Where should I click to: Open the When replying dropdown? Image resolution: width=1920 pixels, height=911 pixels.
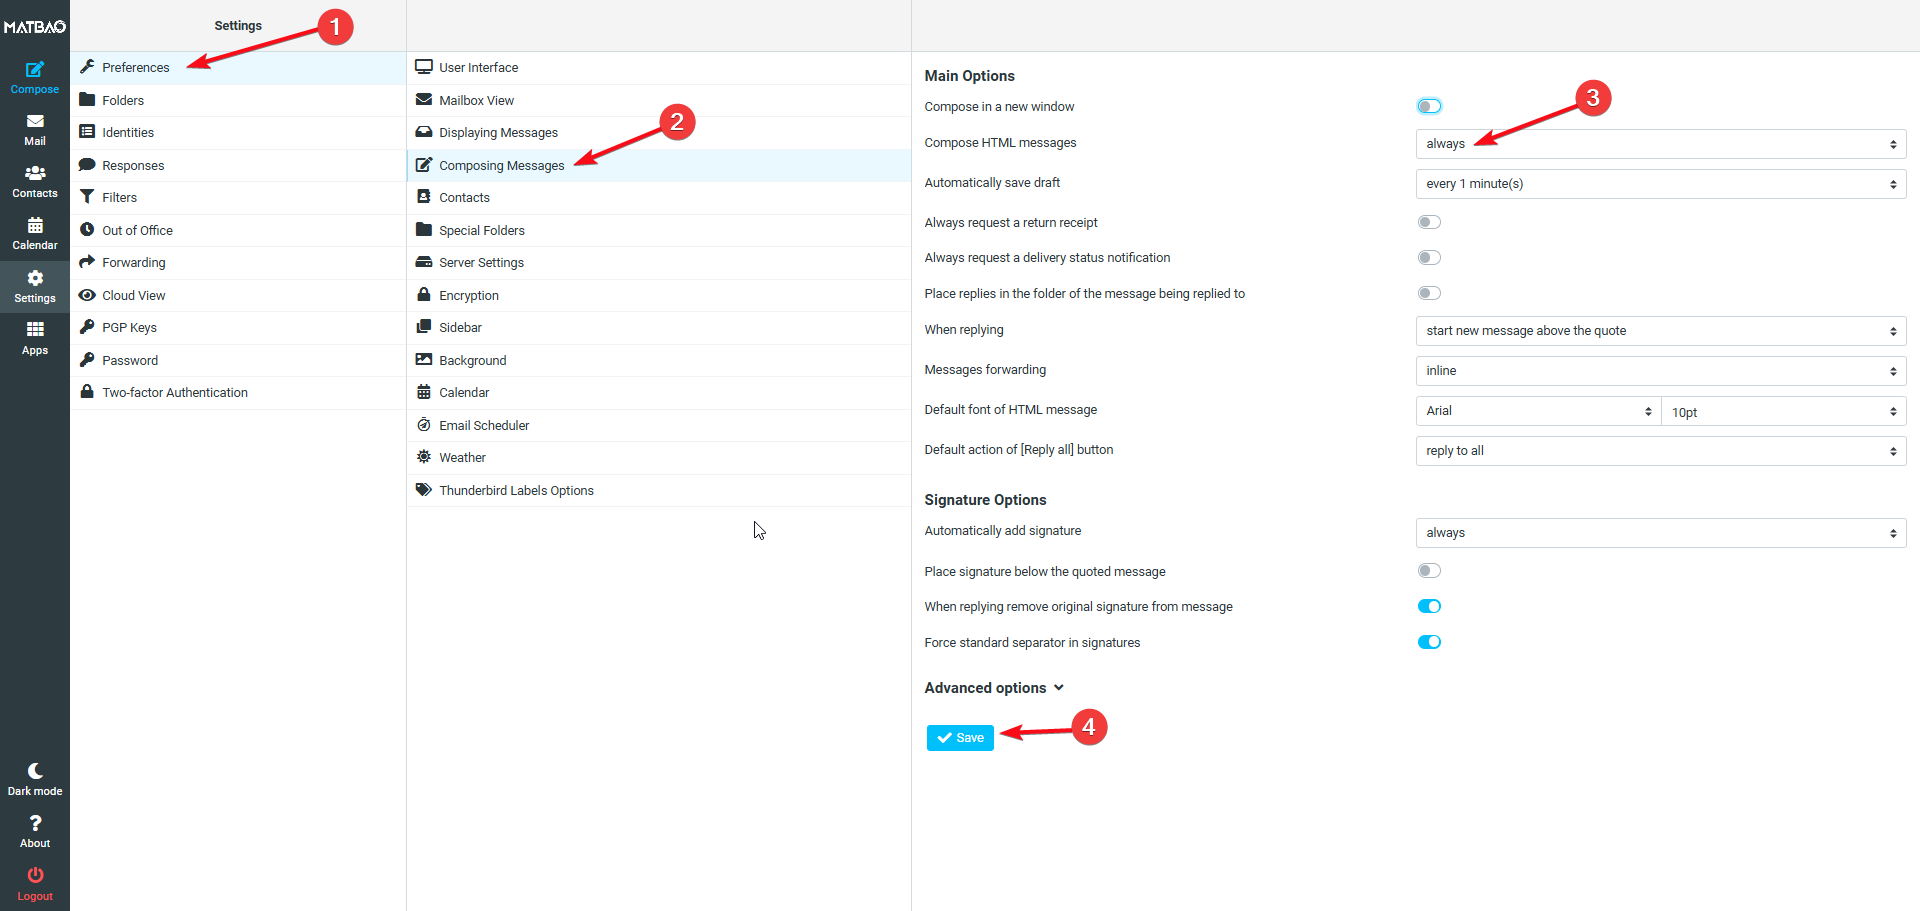tap(1660, 331)
